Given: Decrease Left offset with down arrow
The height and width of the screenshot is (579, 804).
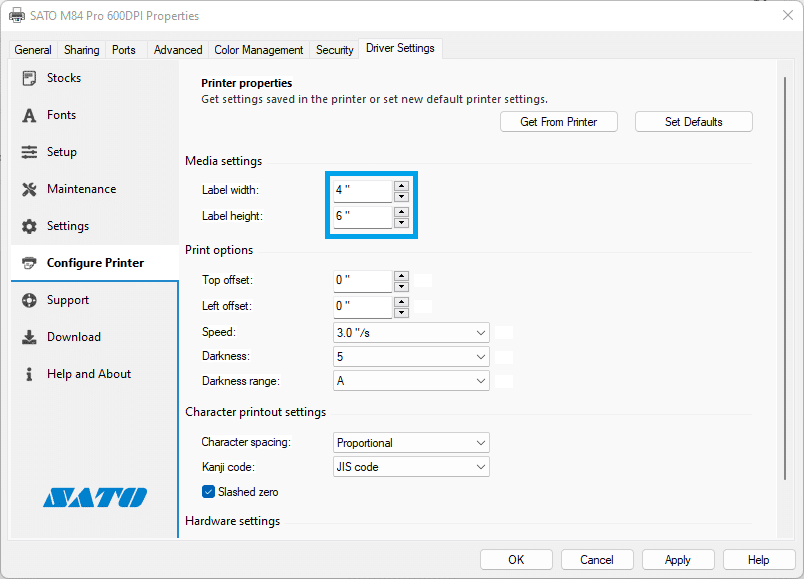Looking at the screenshot, I should point(401,312).
